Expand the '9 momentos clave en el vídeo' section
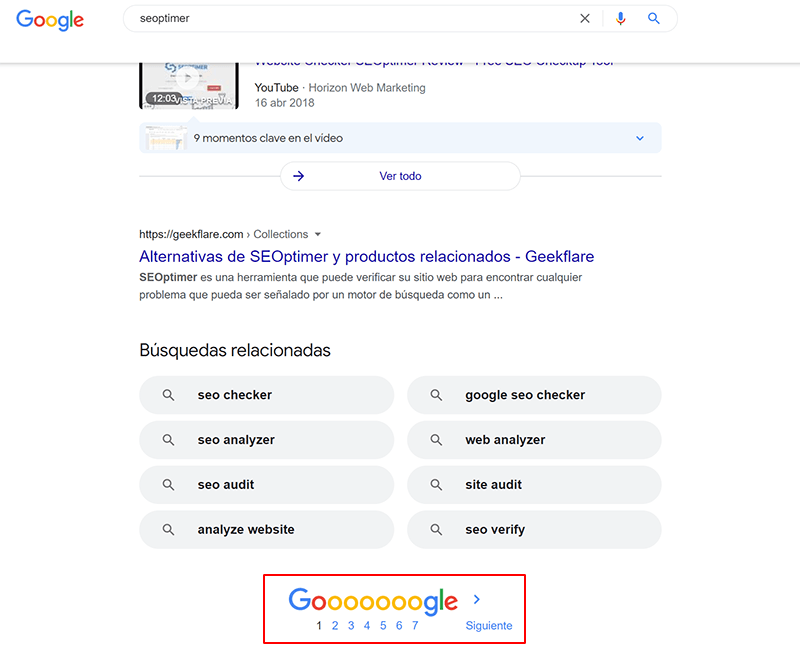800x656 pixels. [639, 138]
